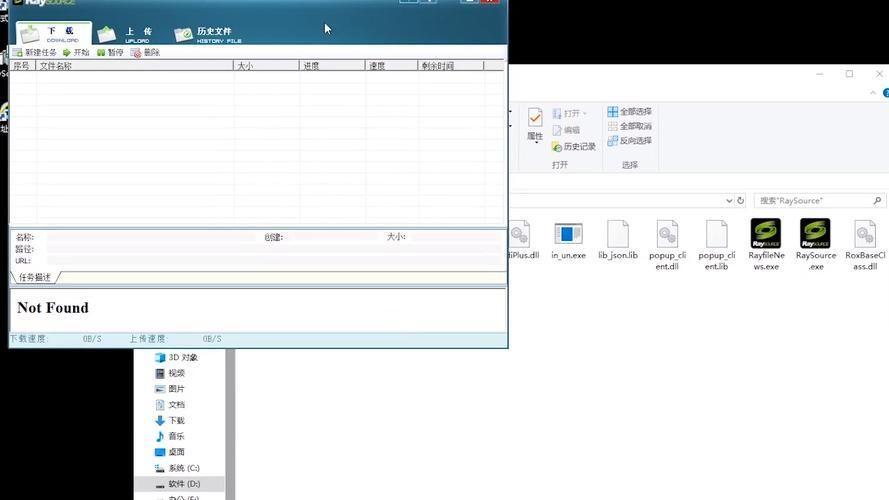Sort by 文件名称 column header
Viewport: 889px width, 500px height.
pos(134,66)
